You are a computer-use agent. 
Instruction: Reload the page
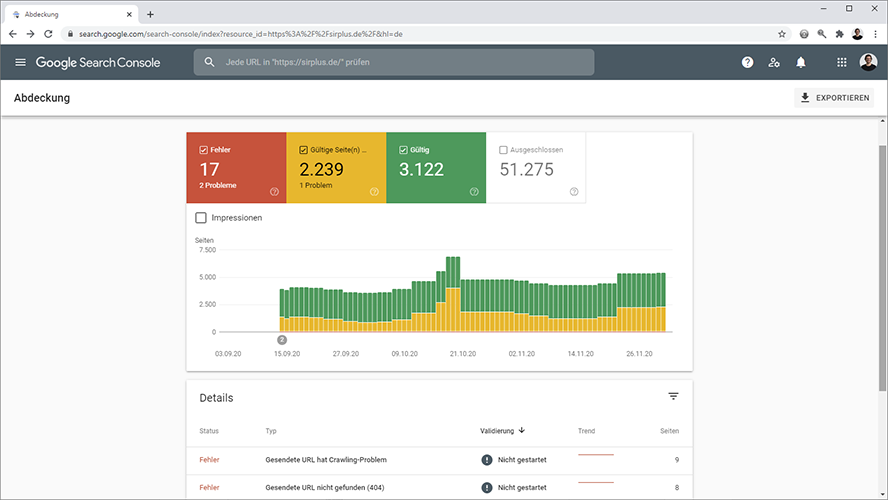coord(48,34)
